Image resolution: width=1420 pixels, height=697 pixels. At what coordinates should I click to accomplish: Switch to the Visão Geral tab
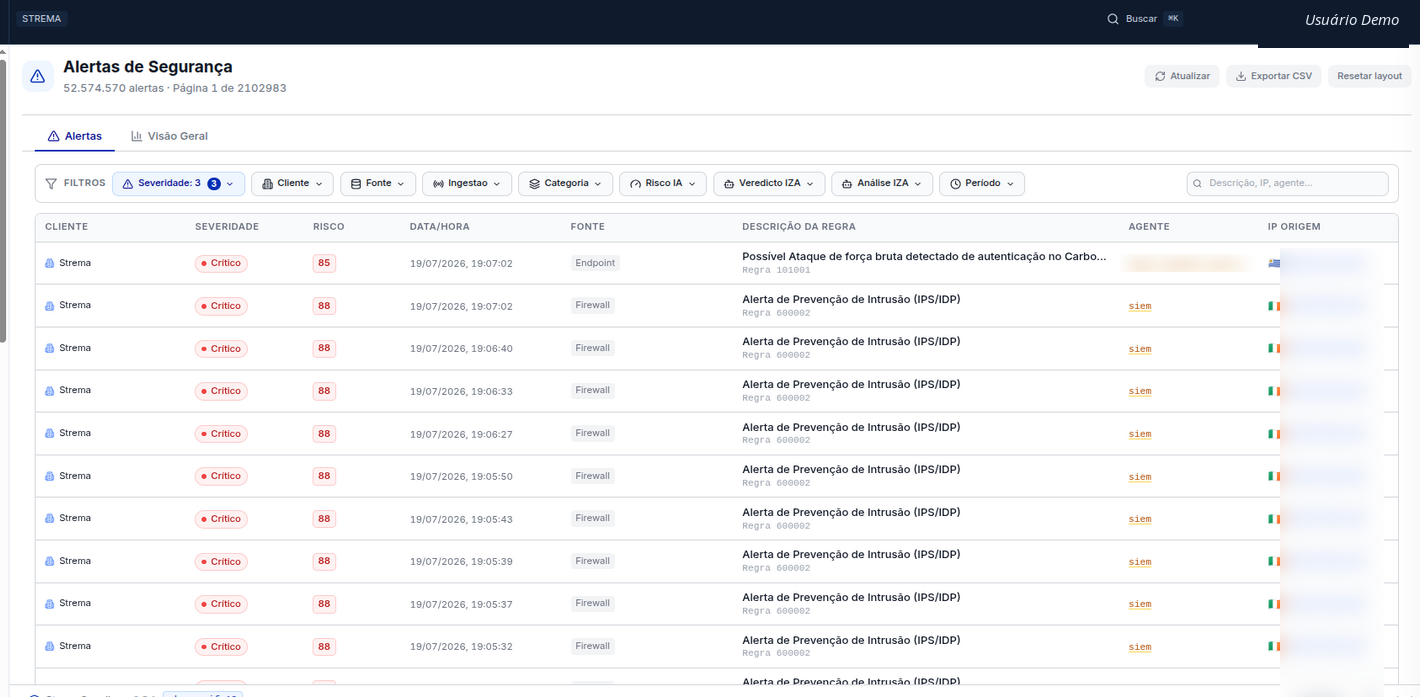click(x=170, y=136)
